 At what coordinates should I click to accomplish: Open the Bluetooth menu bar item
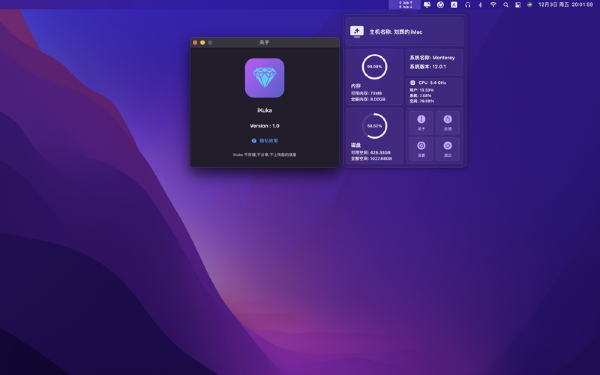(x=480, y=5)
